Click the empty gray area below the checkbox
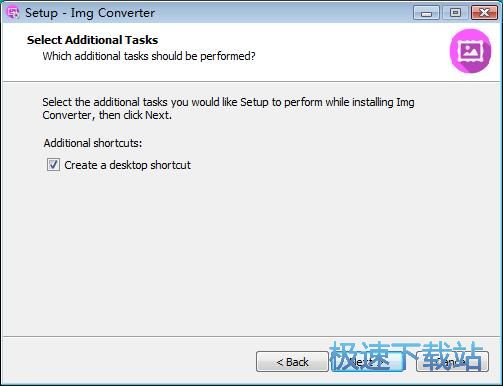Viewport: 503px width, 386px height. pos(251,253)
